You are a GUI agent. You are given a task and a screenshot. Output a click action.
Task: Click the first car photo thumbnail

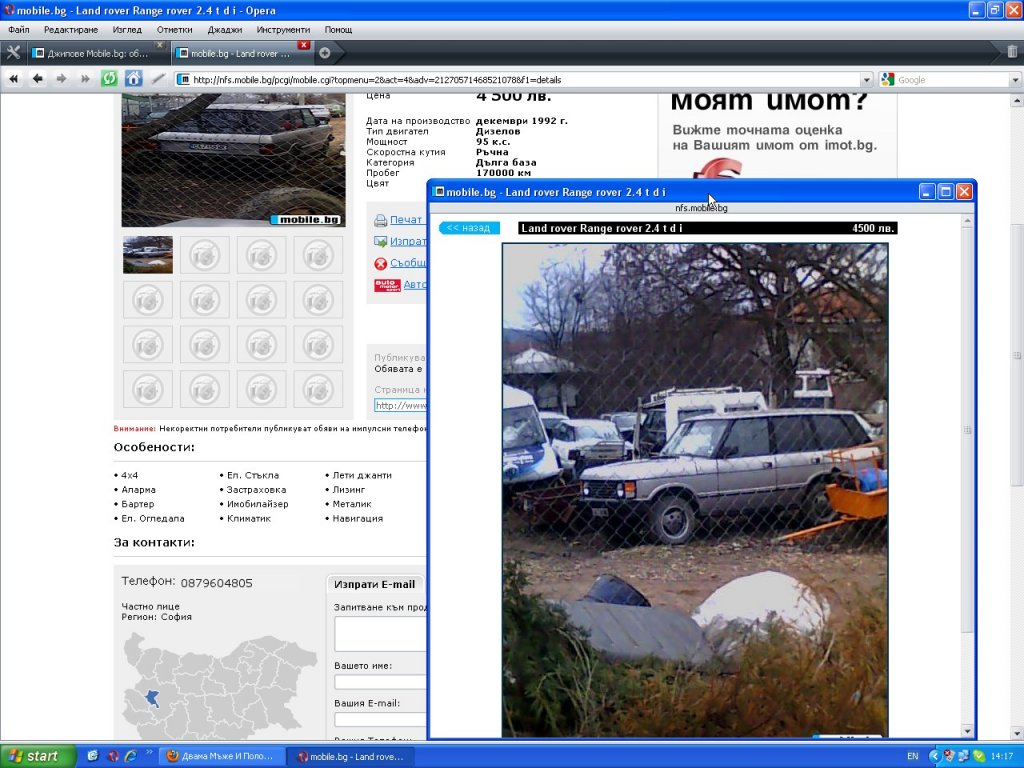point(148,255)
